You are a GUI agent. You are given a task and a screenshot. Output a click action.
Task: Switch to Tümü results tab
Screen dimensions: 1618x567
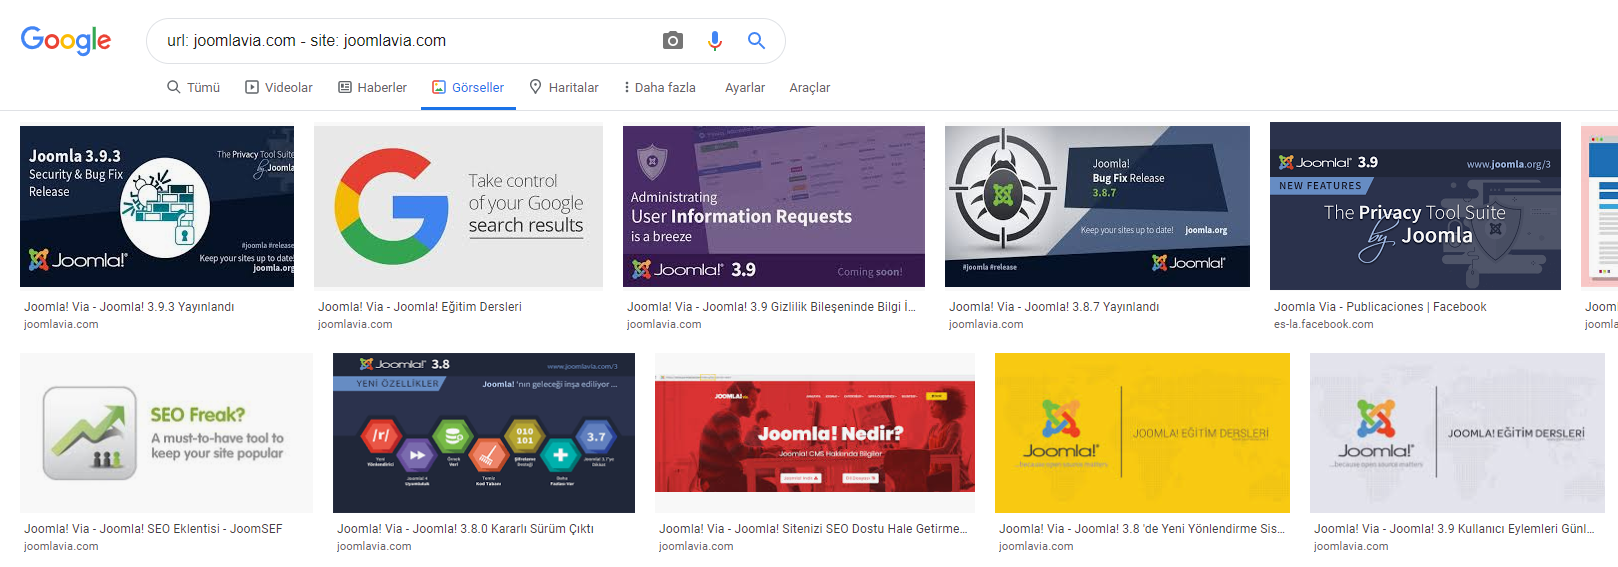click(193, 88)
